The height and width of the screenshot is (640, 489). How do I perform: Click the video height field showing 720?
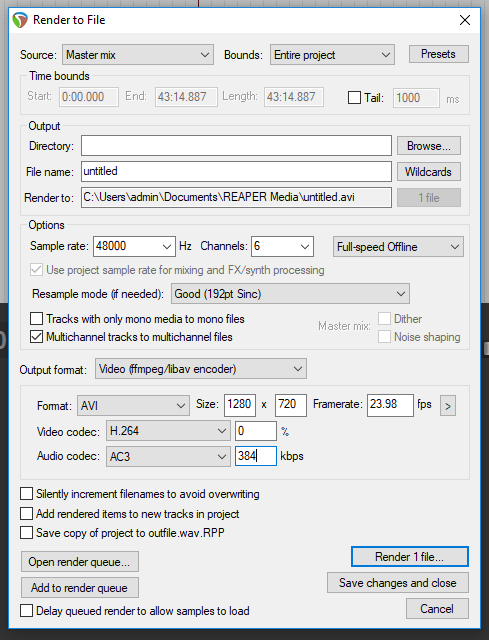pos(291,405)
